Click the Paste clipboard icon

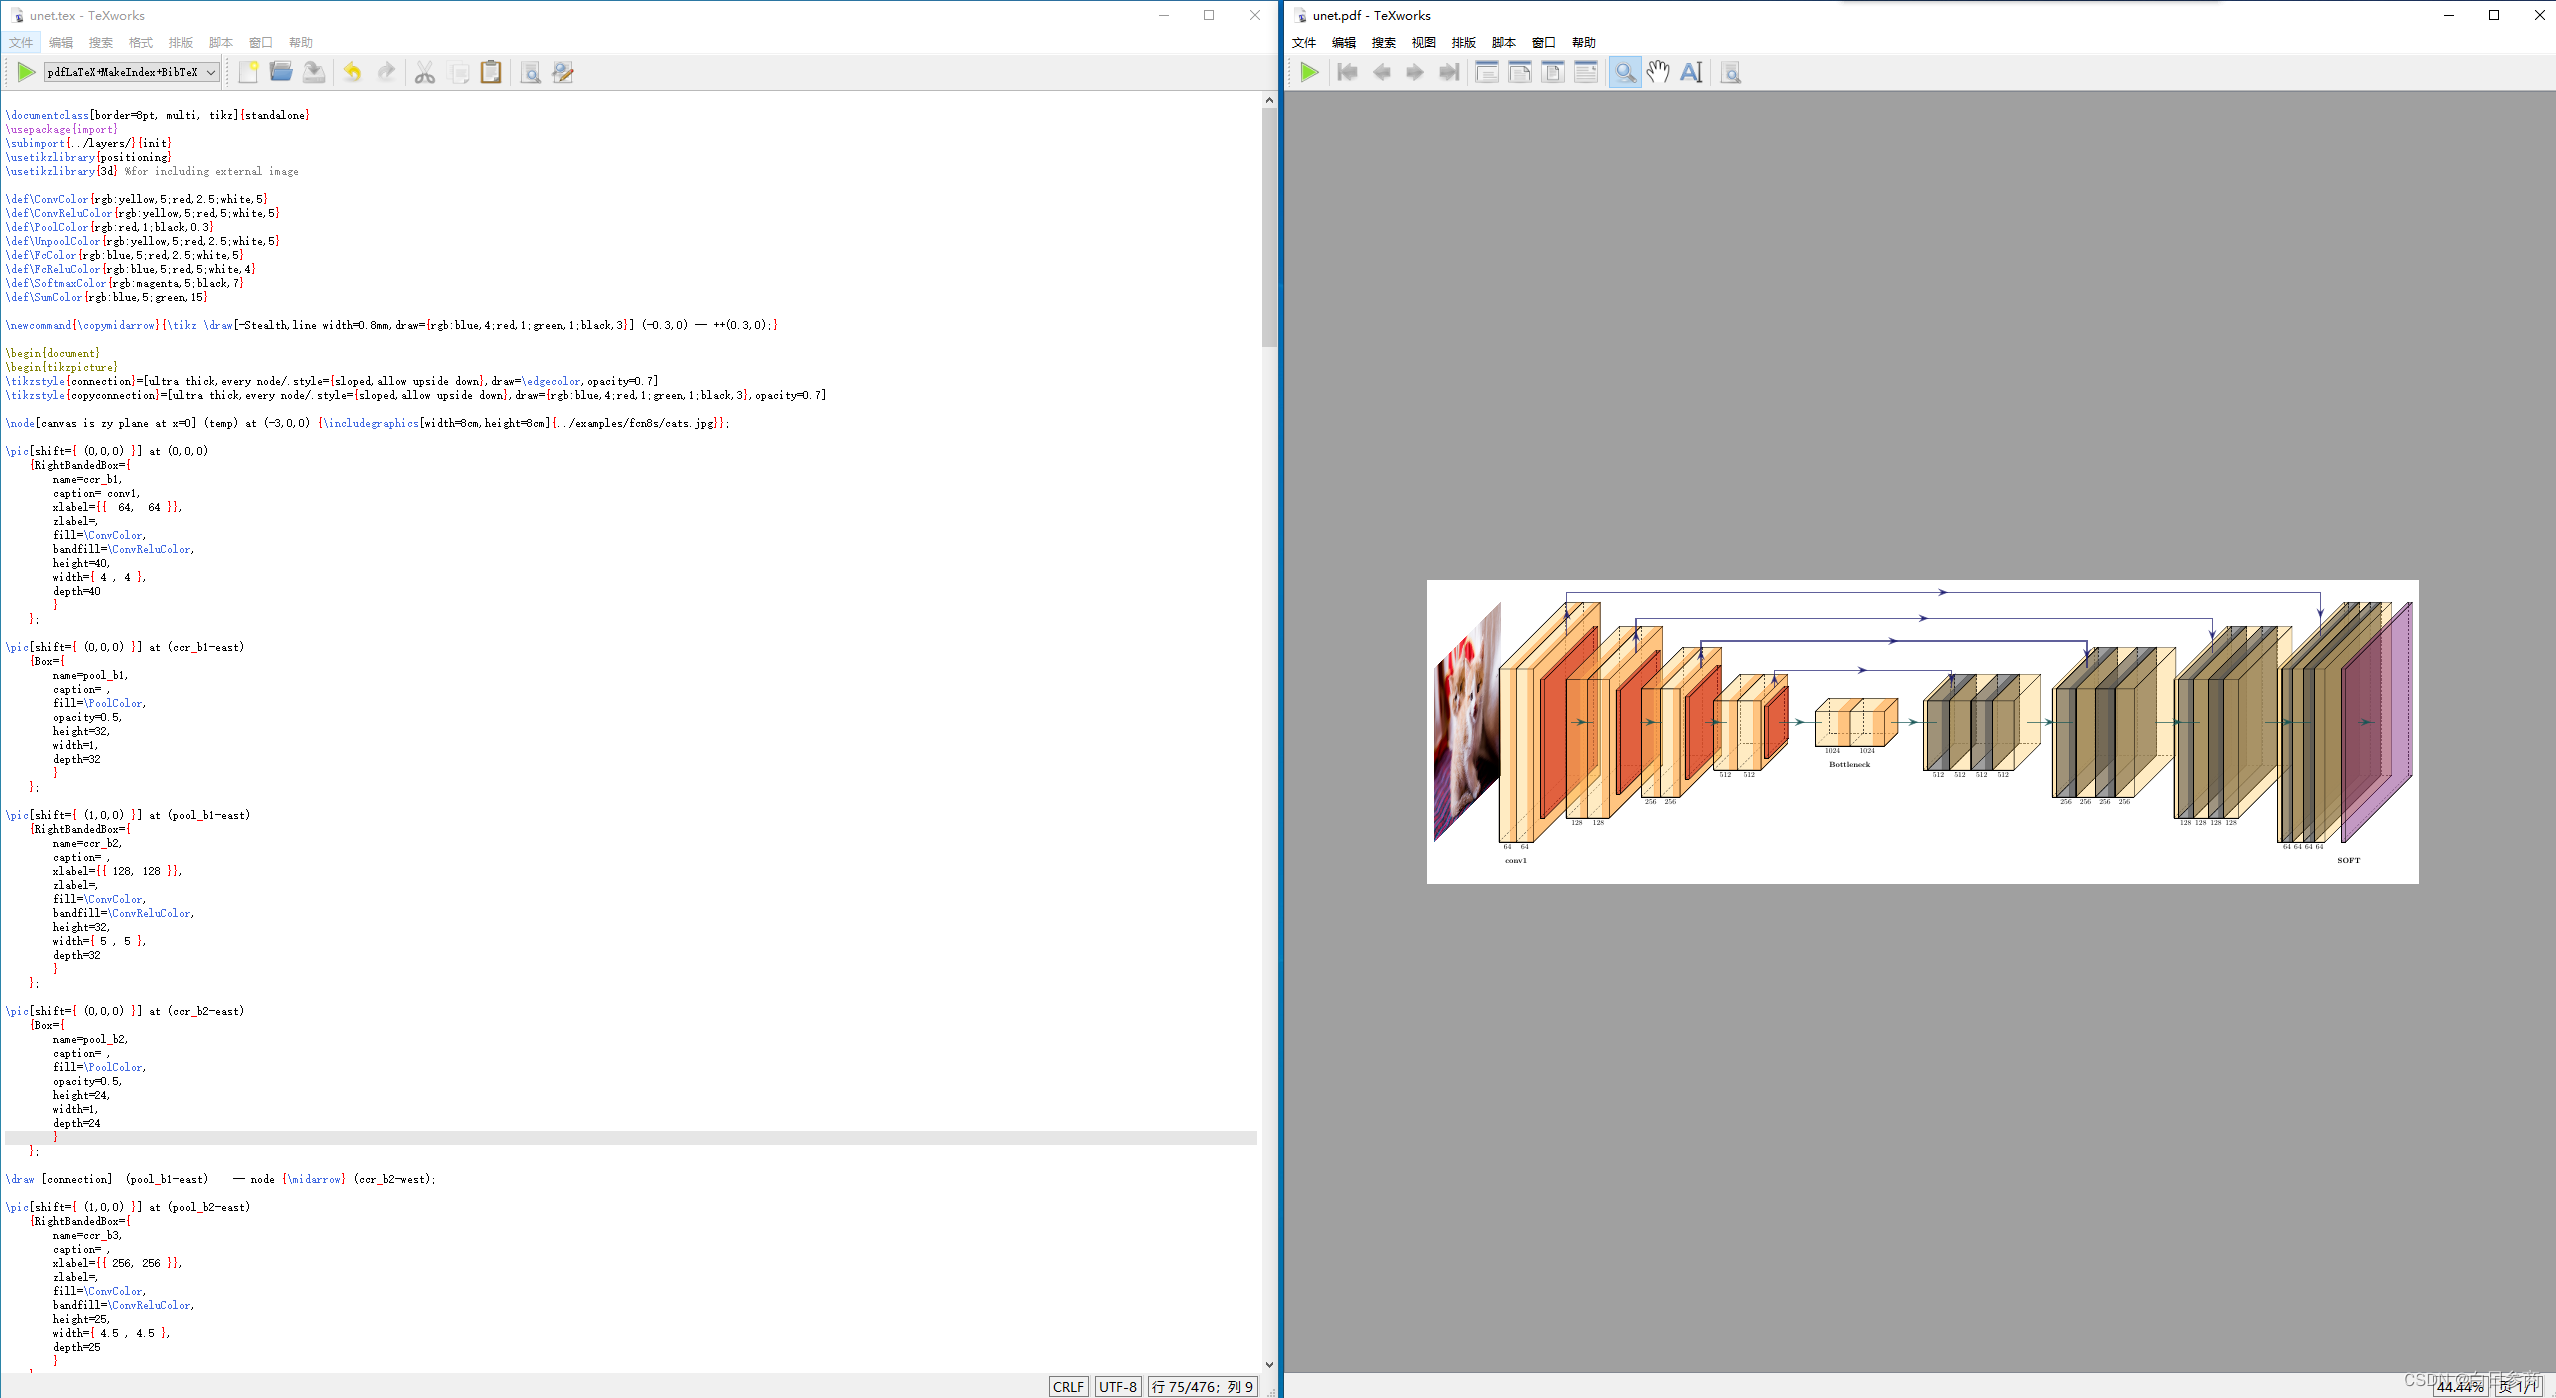click(491, 72)
